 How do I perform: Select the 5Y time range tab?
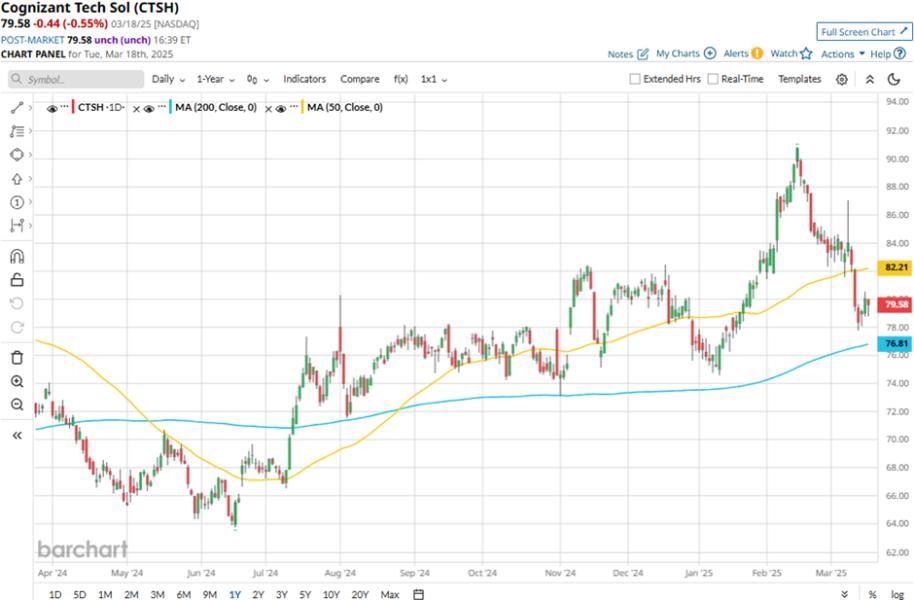coord(305,594)
